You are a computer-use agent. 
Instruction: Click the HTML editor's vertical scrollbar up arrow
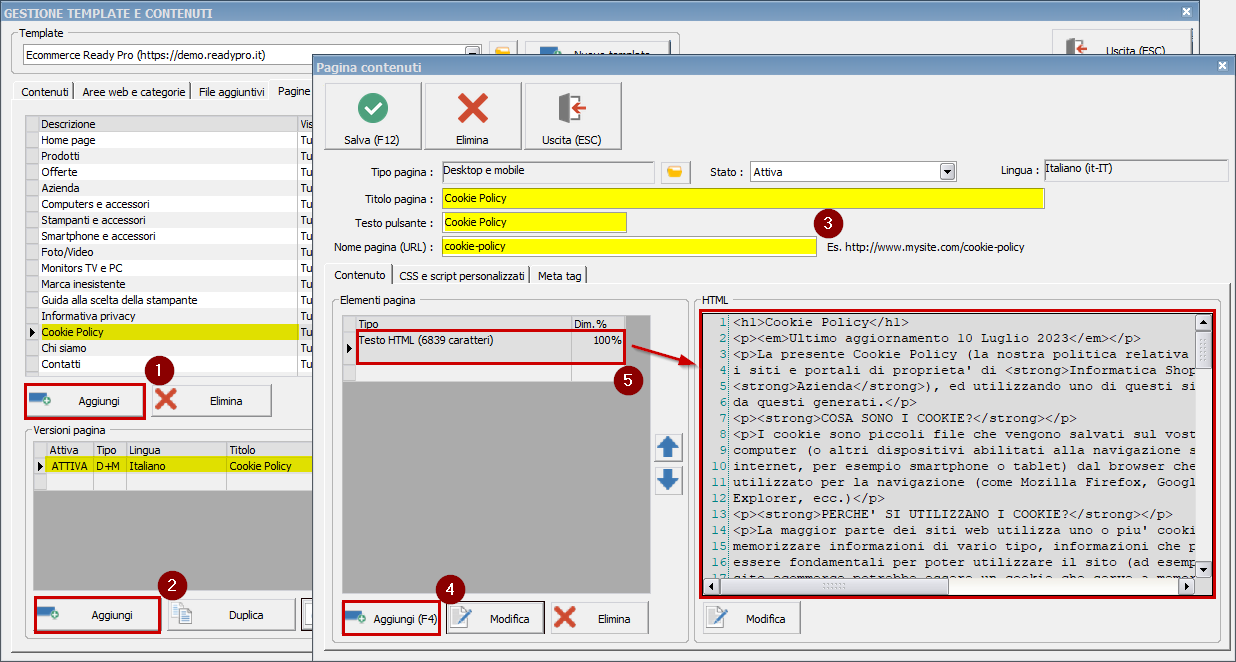point(1204,323)
